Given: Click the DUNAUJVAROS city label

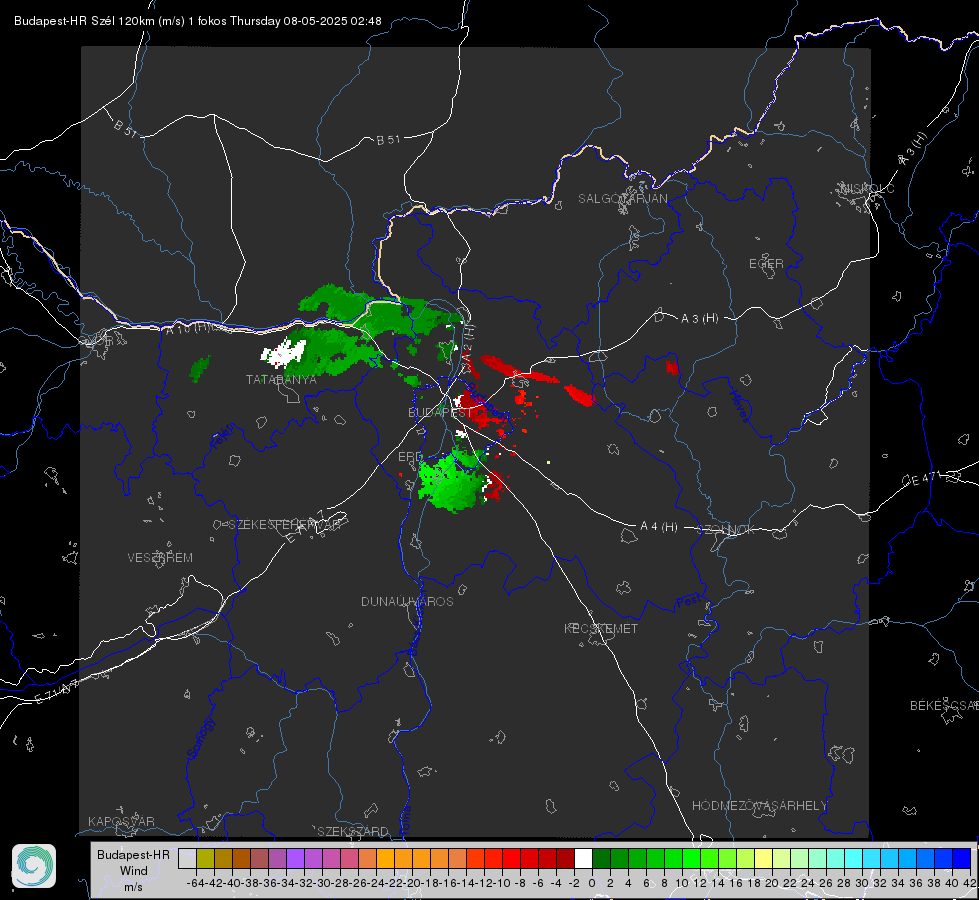Looking at the screenshot, I should 407,601.
